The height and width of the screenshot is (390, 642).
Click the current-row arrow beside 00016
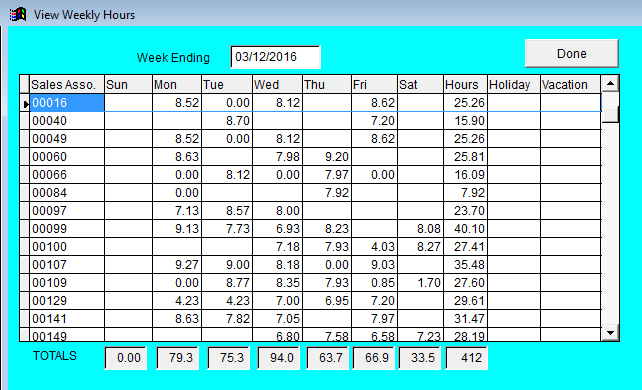[x=25, y=103]
